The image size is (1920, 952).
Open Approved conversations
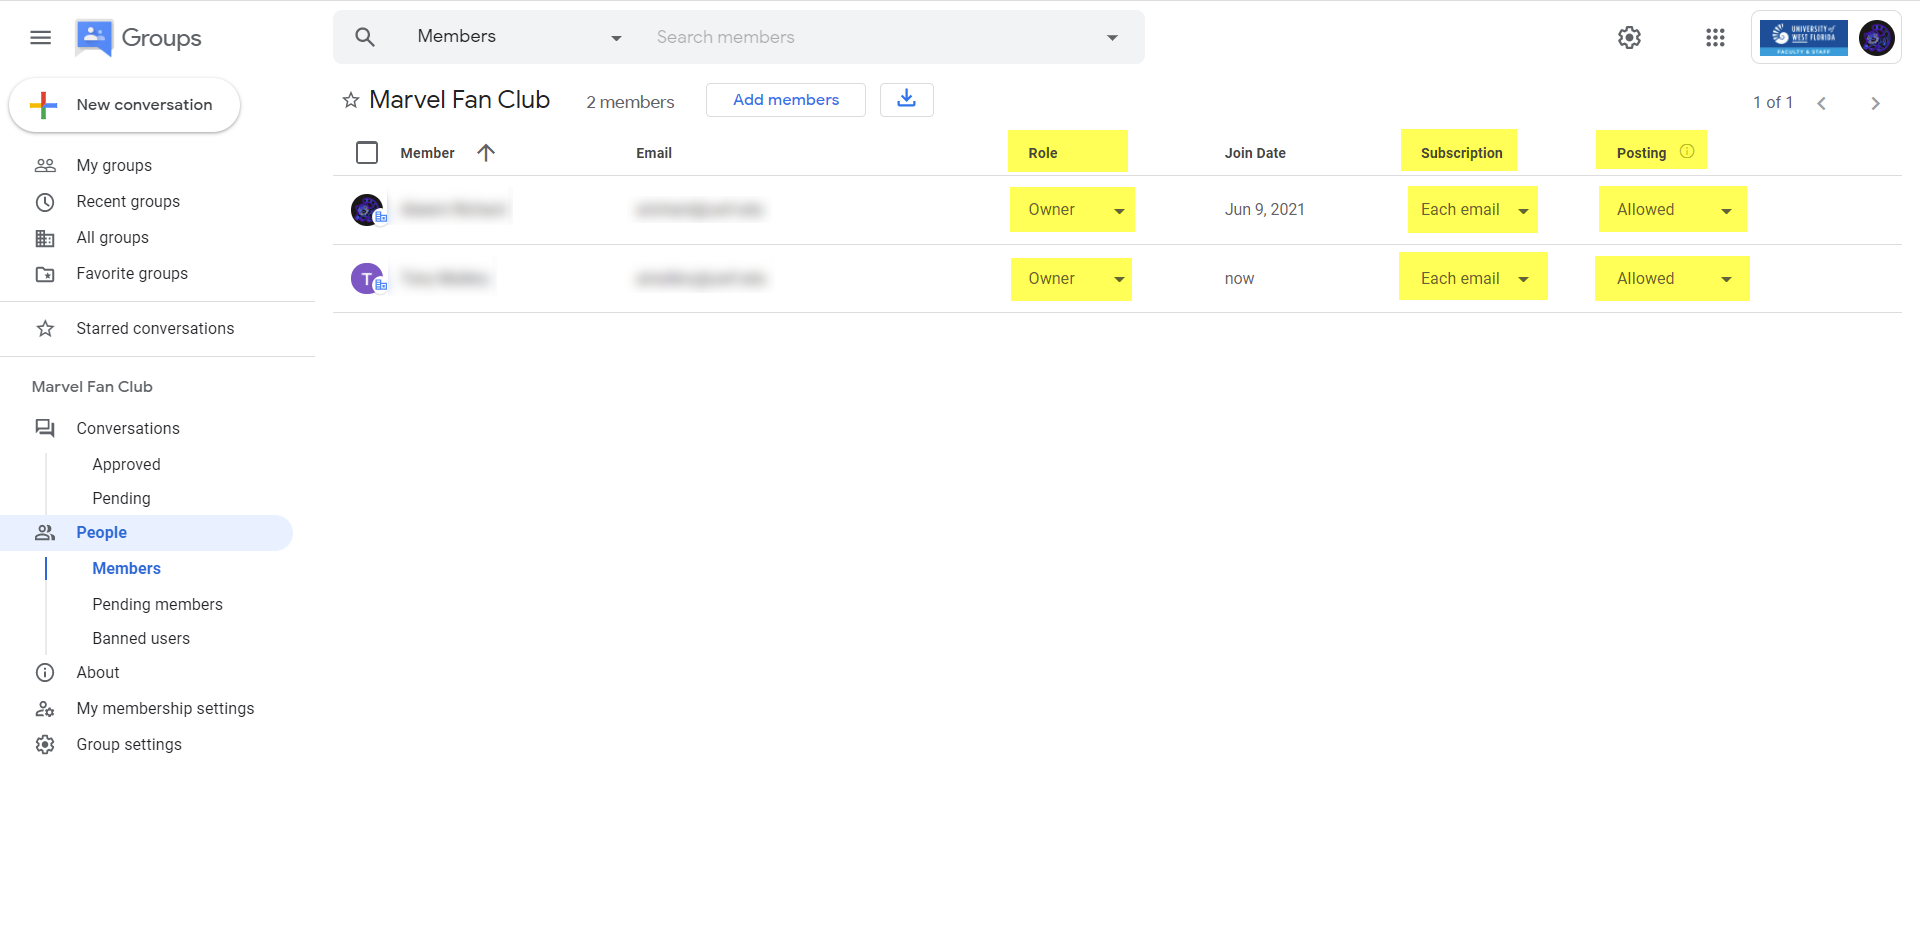tap(126, 465)
